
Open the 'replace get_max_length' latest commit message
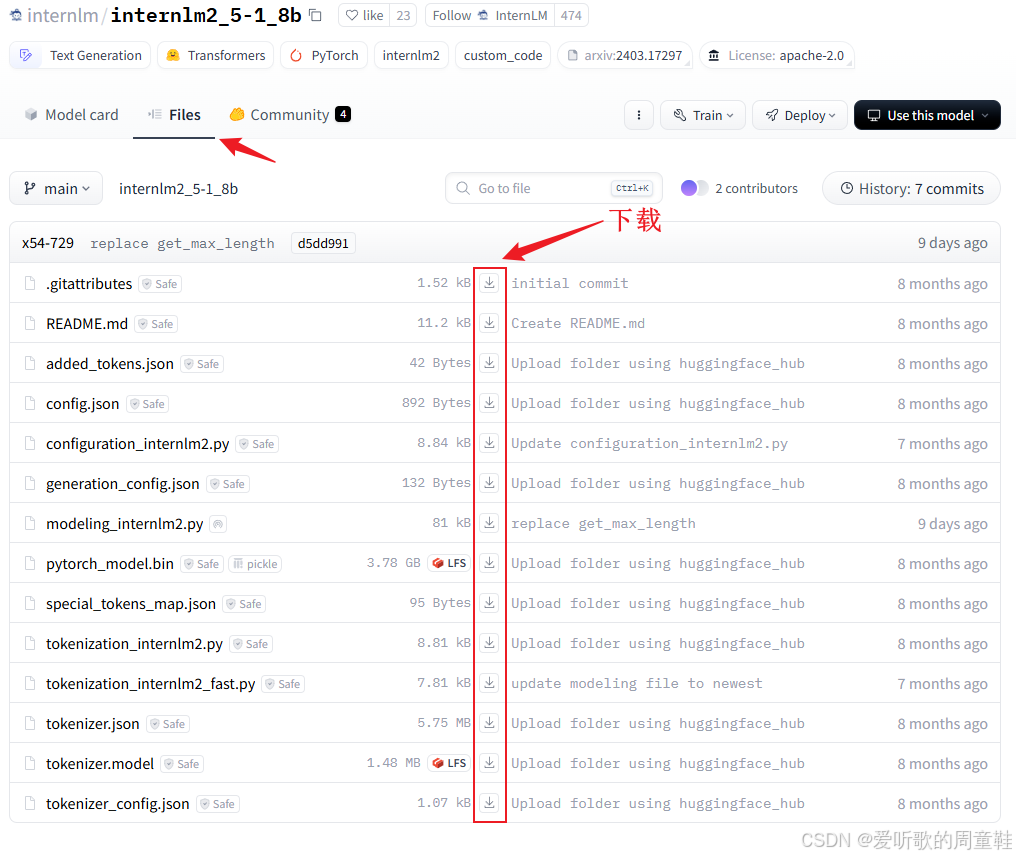(x=182, y=244)
